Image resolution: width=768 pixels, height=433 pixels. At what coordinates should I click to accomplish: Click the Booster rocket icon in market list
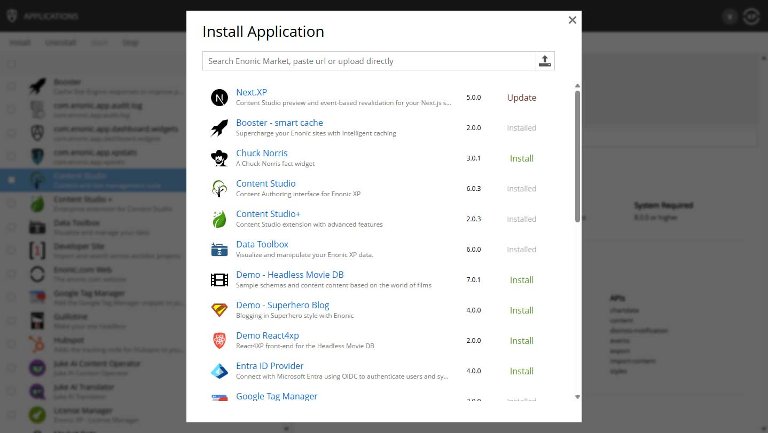pos(219,128)
